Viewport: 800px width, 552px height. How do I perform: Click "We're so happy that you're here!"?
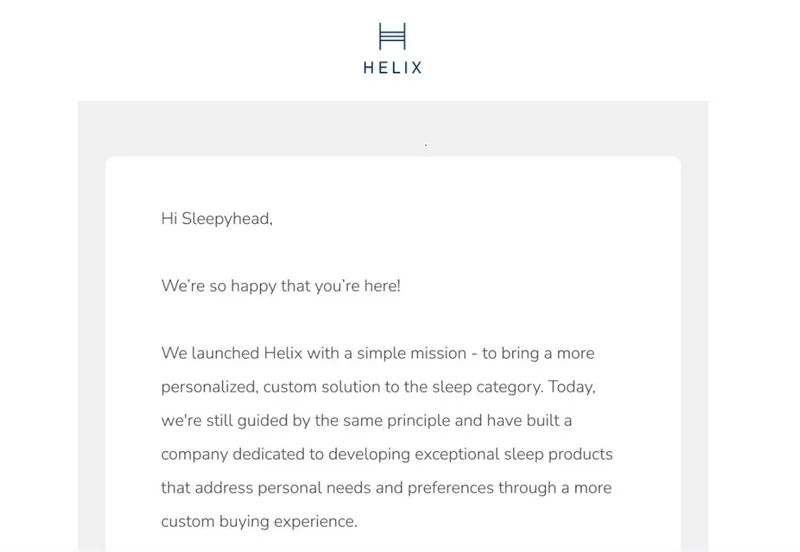click(281, 286)
